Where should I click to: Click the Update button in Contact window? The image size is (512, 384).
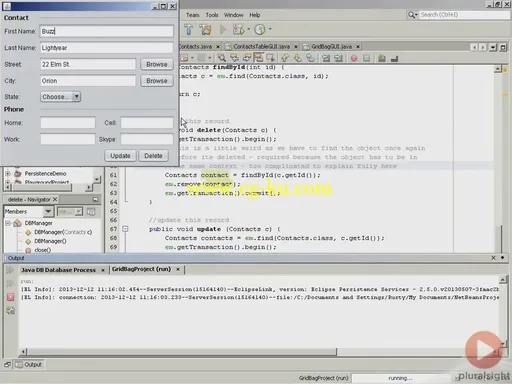(x=120, y=156)
